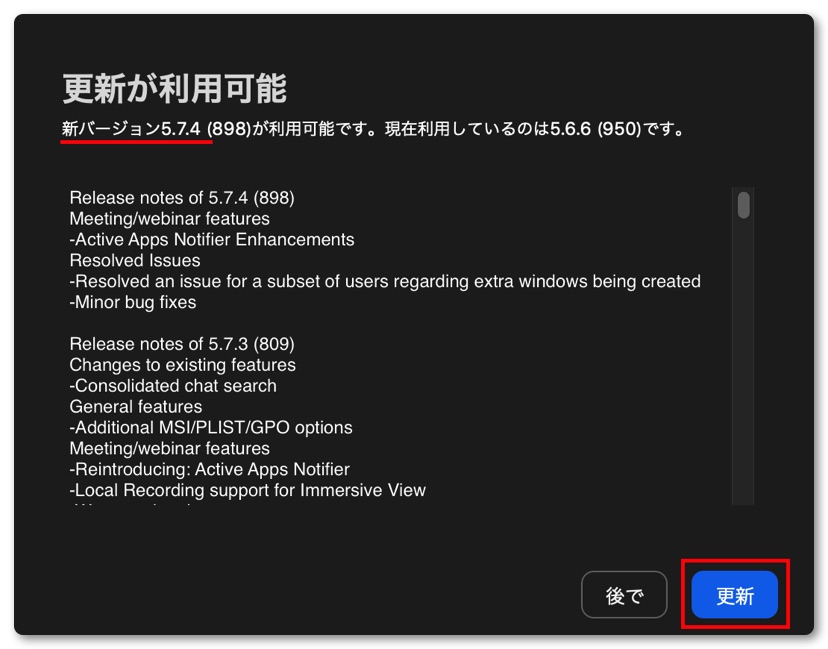Click the Release notes of 5.7.4 (898) heading
This screenshot has height=649, width=828.
point(182,197)
